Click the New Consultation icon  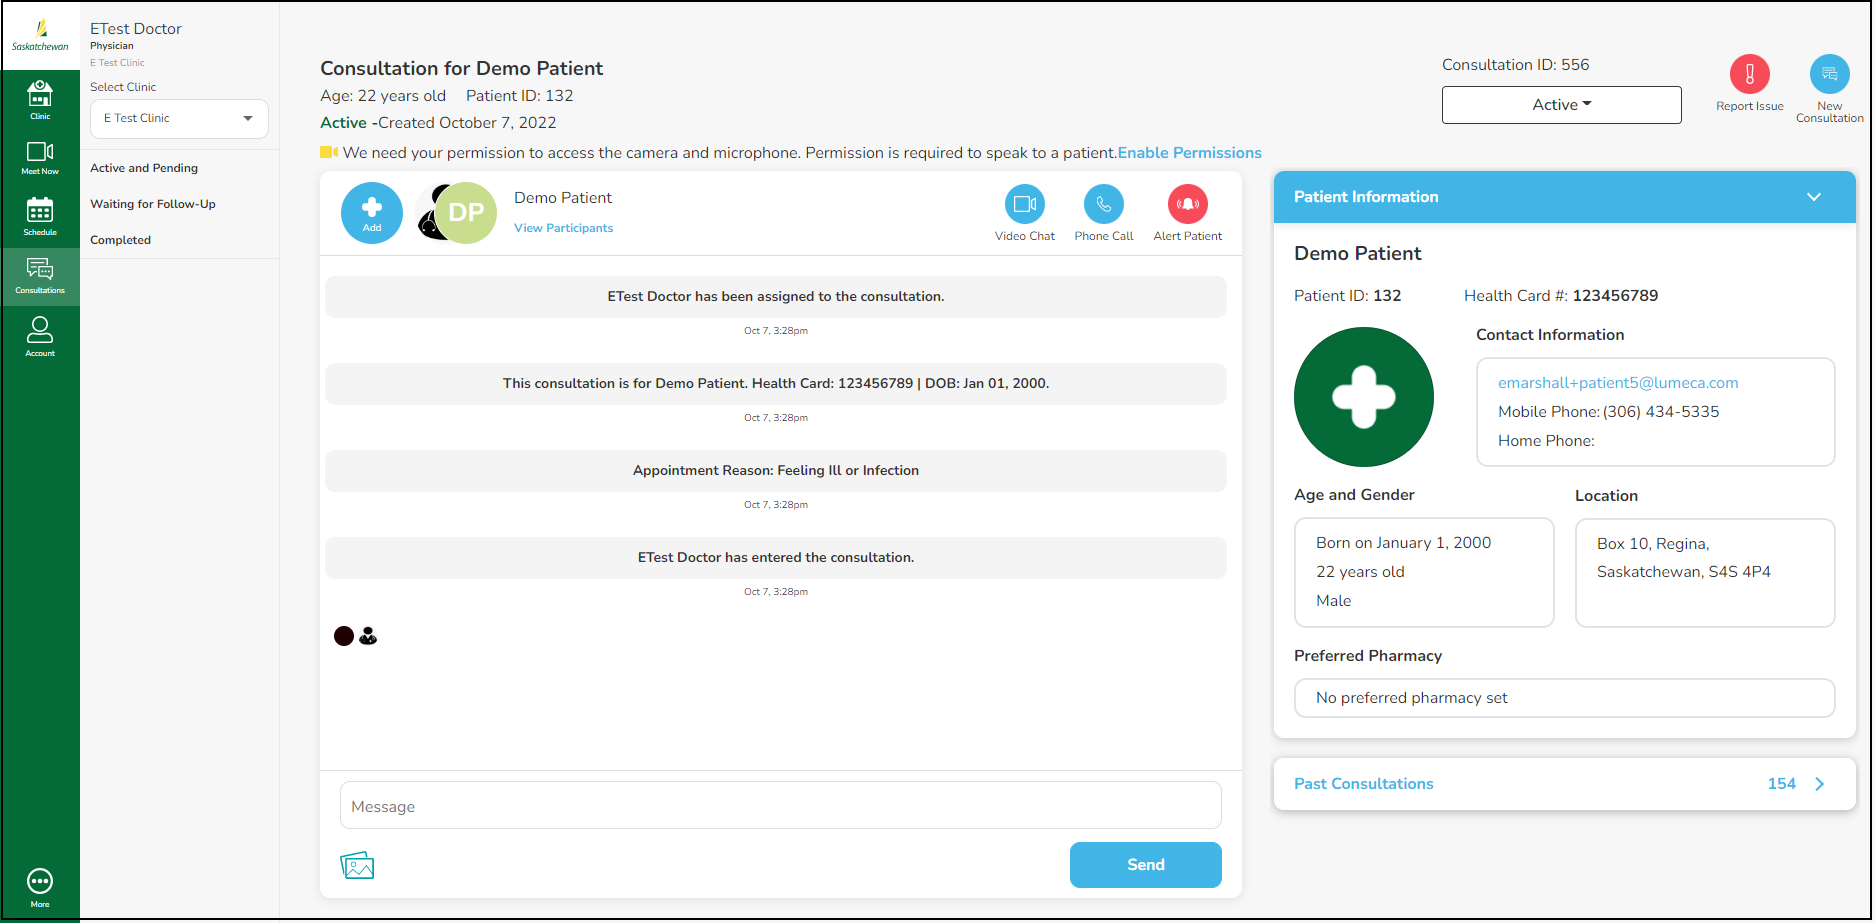click(1829, 75)
